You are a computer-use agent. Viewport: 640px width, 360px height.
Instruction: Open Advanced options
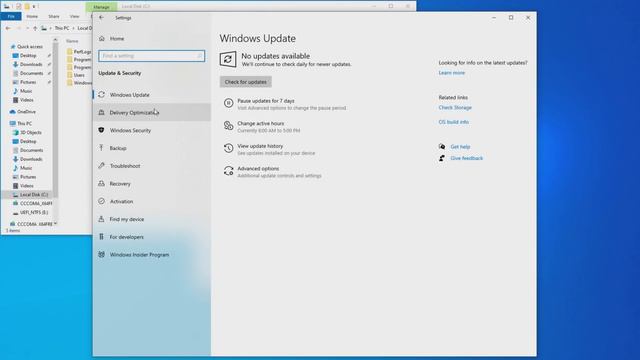(x=258, y=168)
